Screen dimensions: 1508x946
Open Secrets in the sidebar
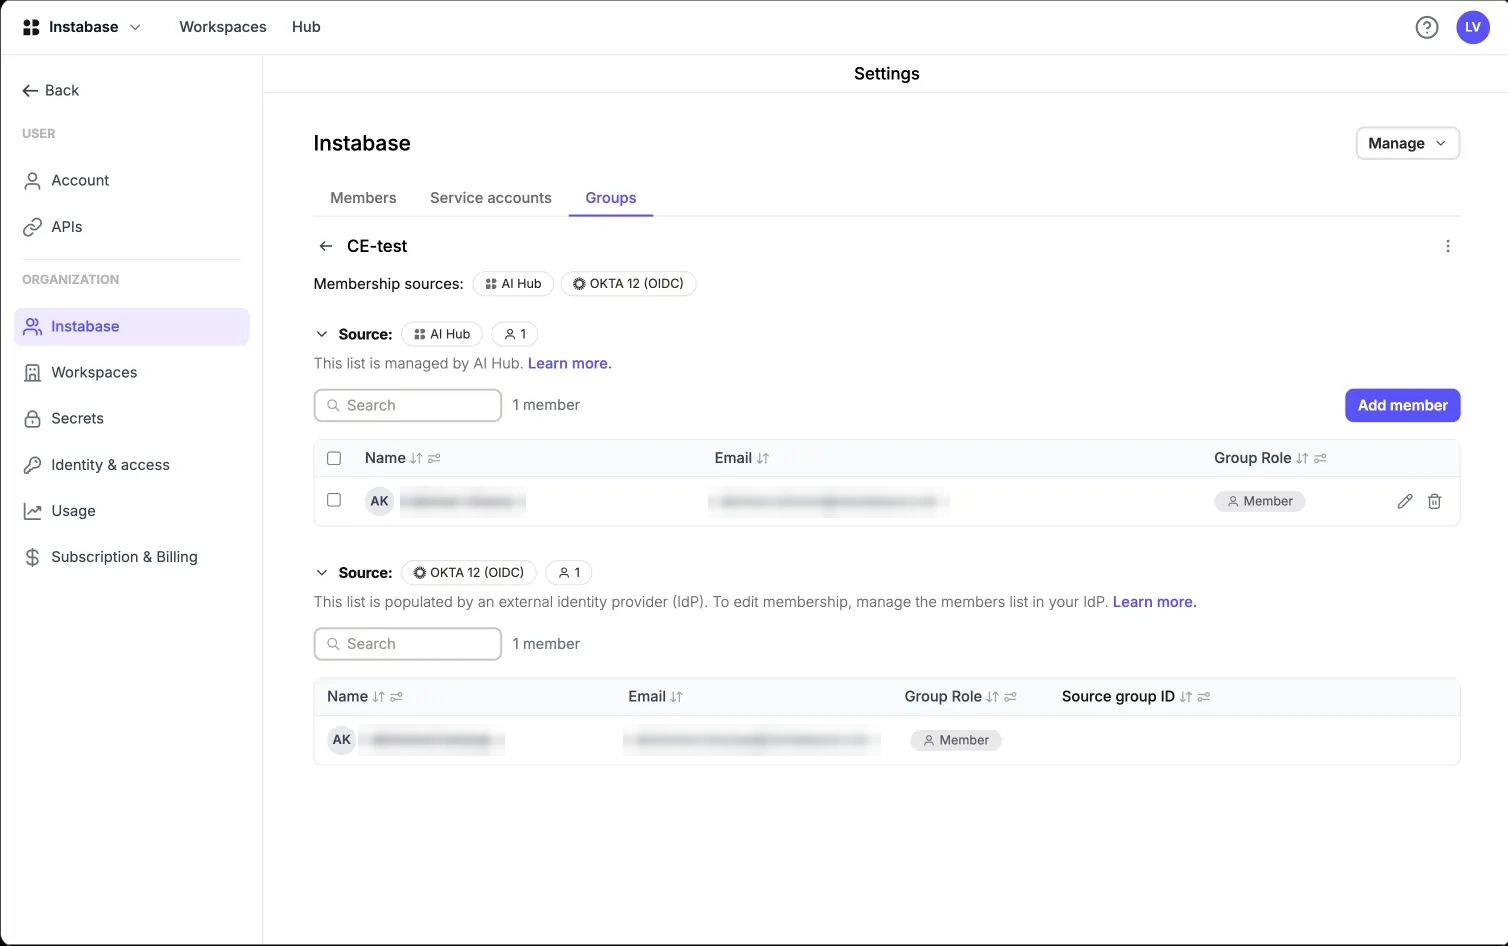pos(132,419)
